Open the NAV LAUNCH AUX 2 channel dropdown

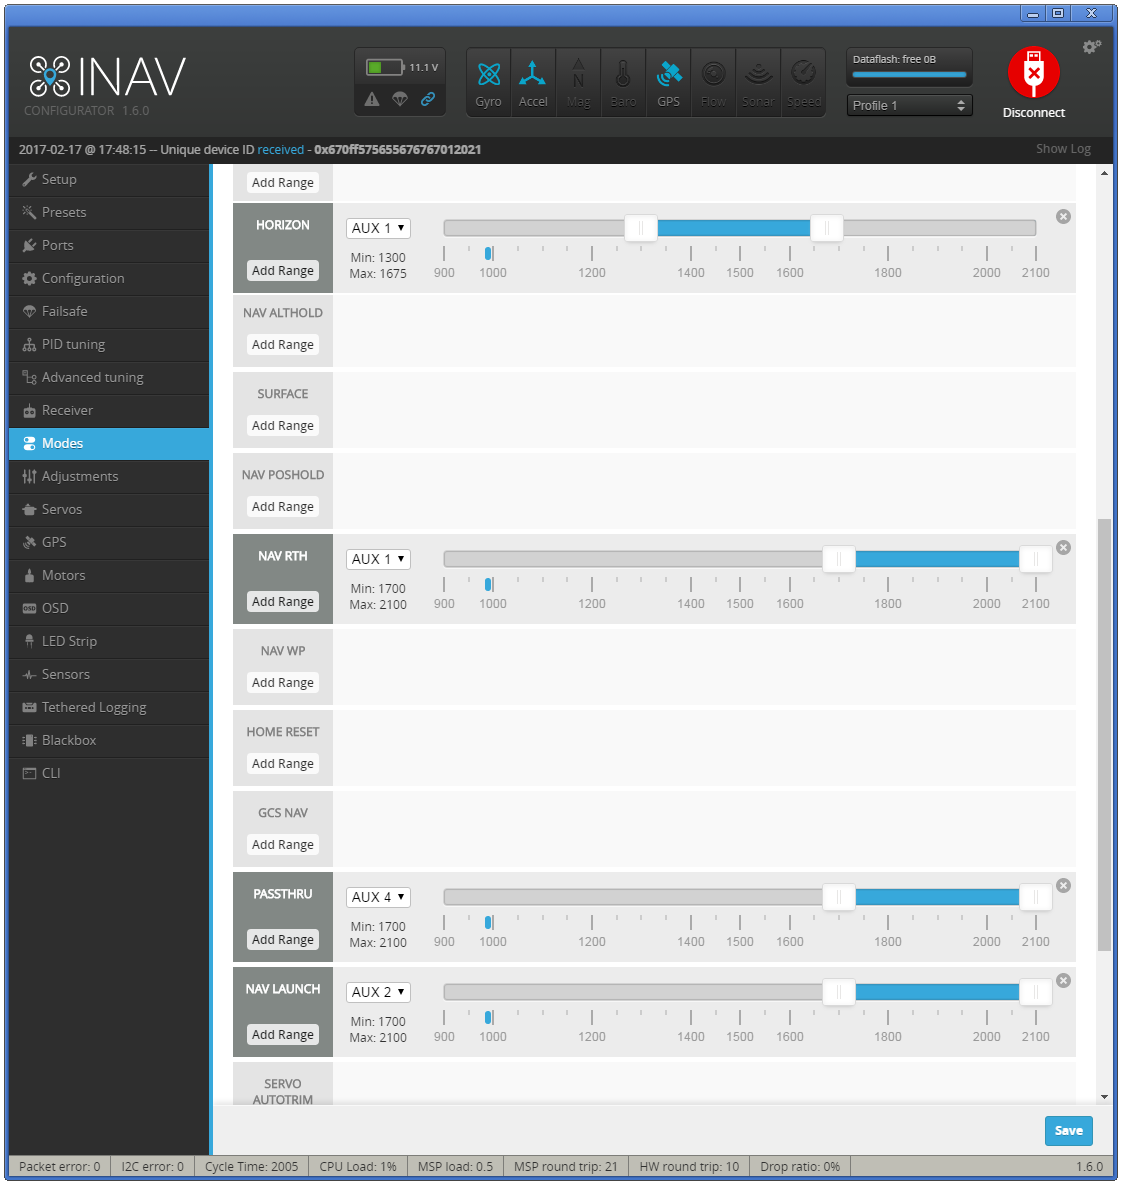pos(378,992)
